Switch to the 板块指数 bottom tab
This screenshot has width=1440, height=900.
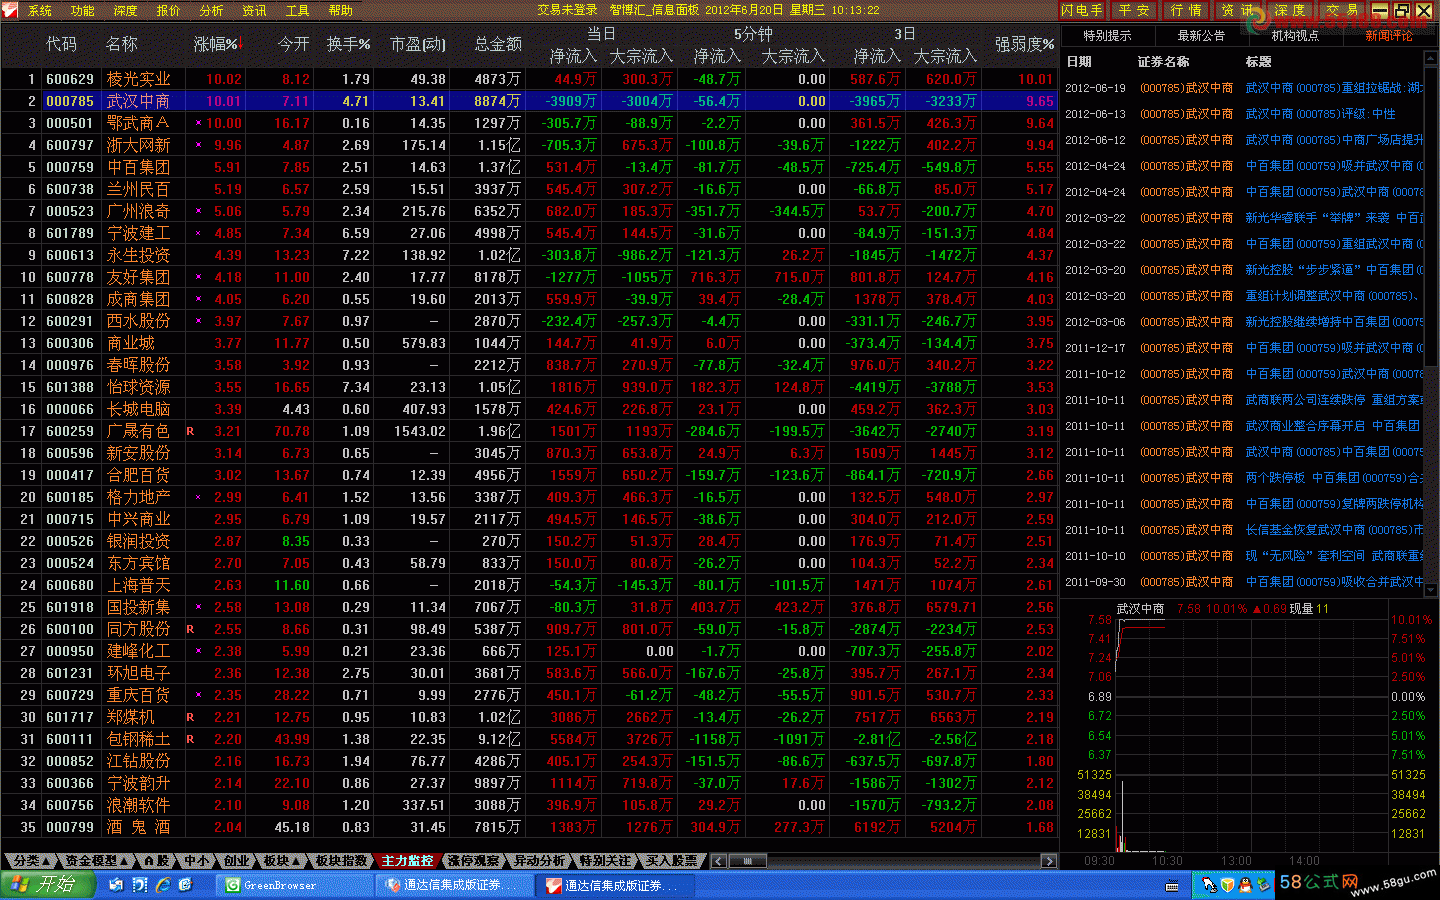coord(342,861)
